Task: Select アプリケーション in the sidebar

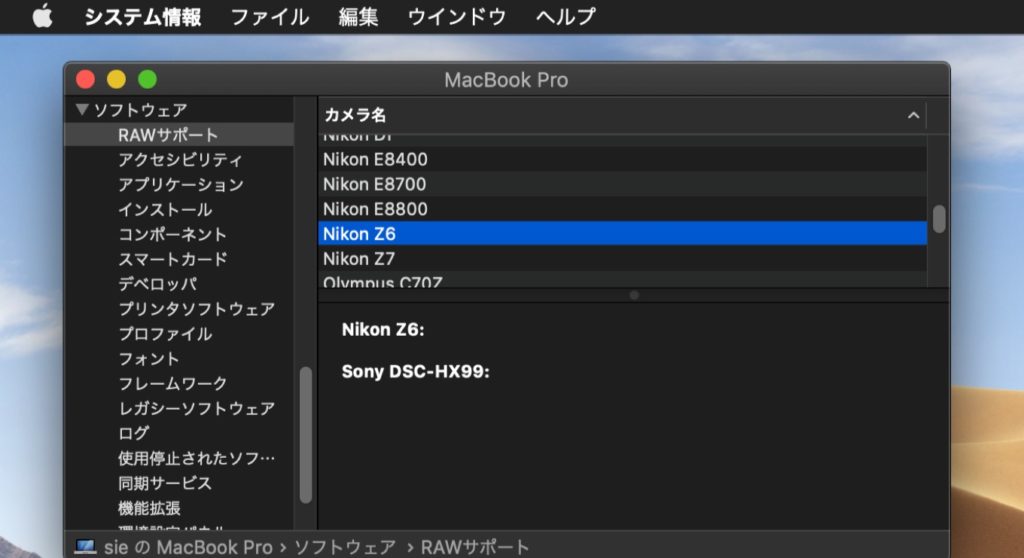Action: point(180,184)
